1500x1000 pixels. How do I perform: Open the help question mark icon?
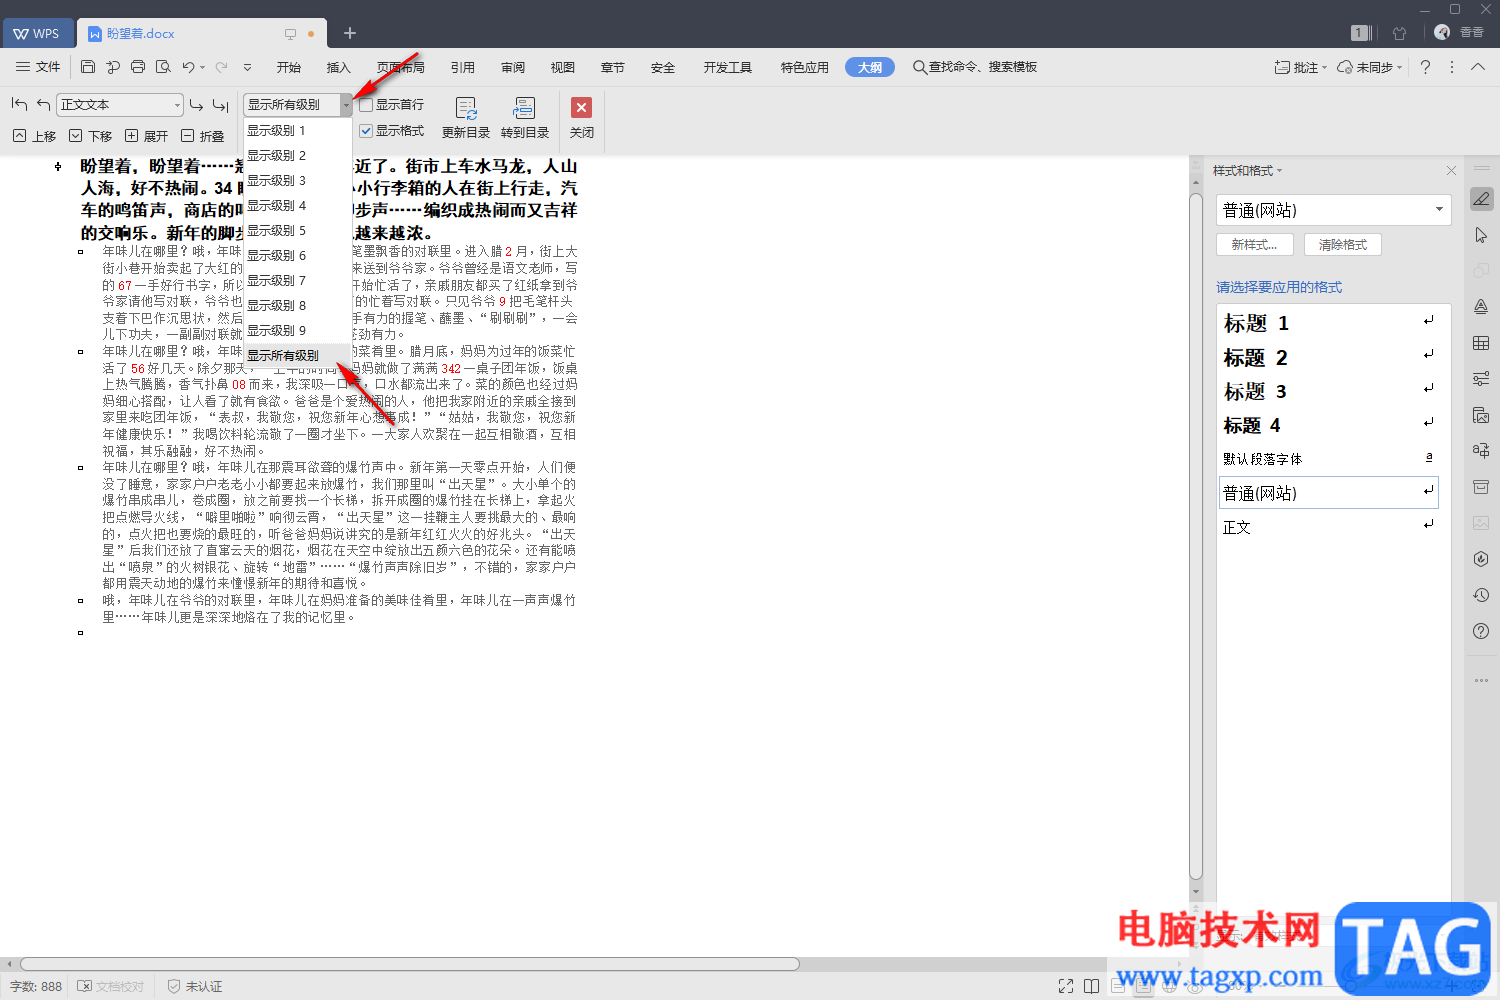point(1425,67)
